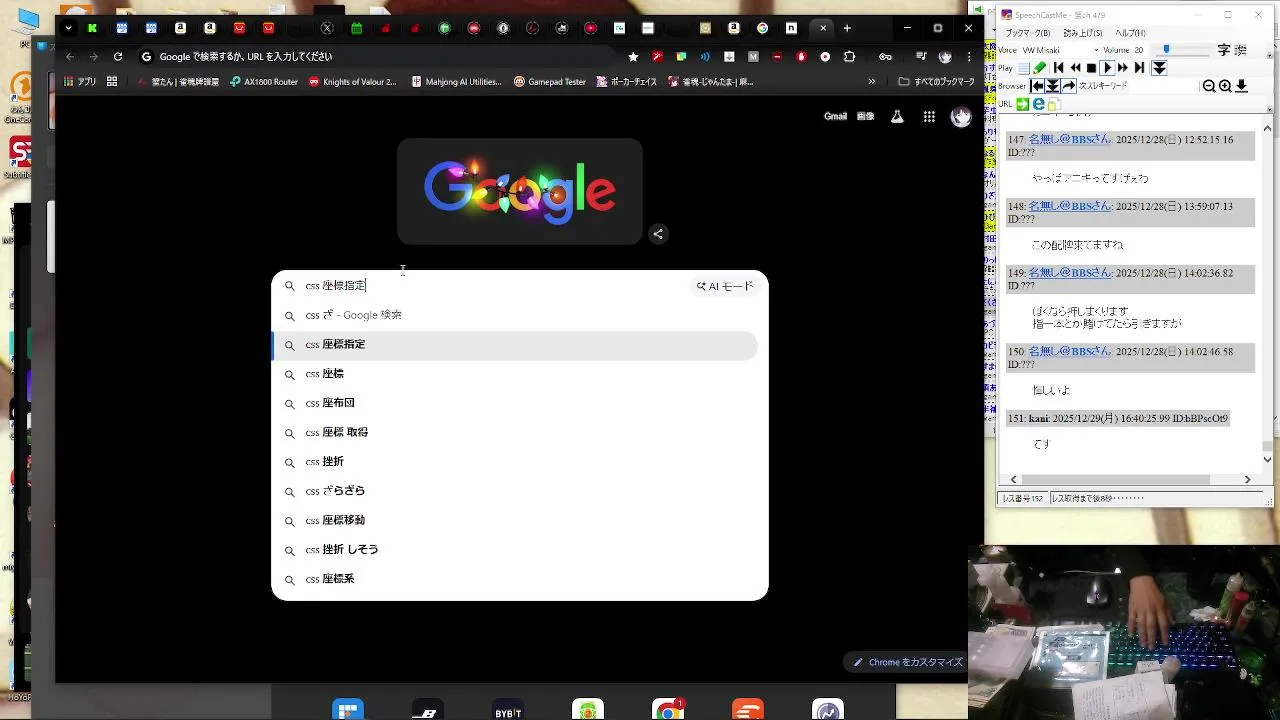Open Chrome tab search chevron
This screenshot has height=720, width=1280.
[68, 28]
